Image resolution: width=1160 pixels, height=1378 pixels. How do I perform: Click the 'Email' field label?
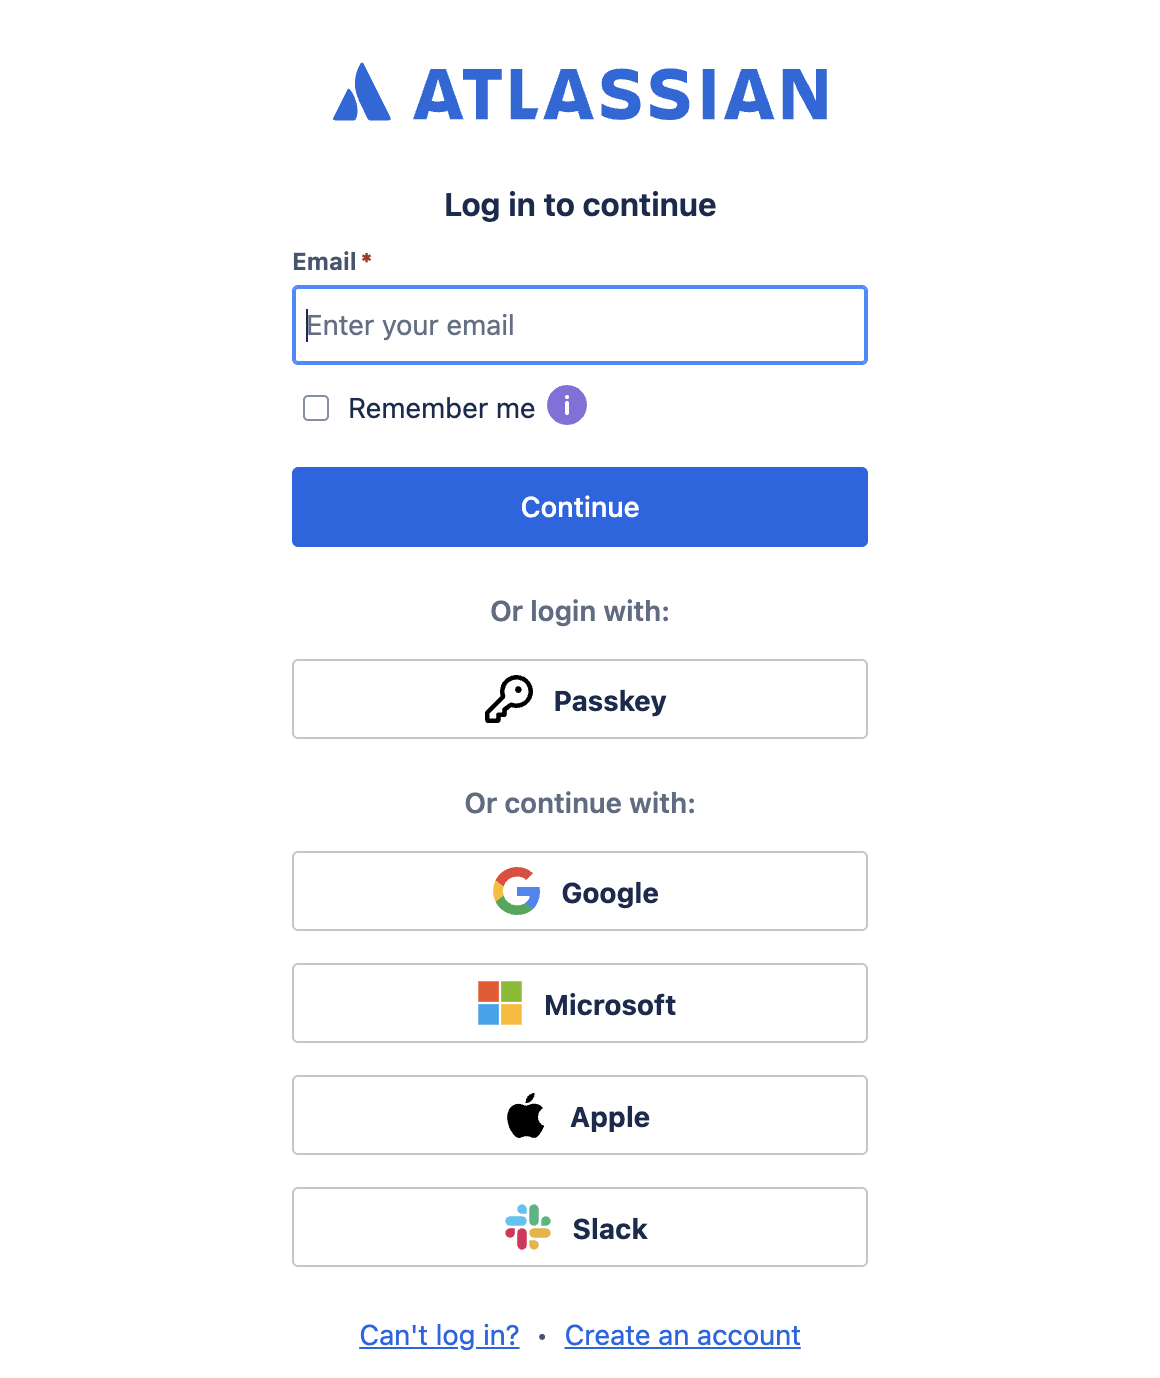click(324, 262)
